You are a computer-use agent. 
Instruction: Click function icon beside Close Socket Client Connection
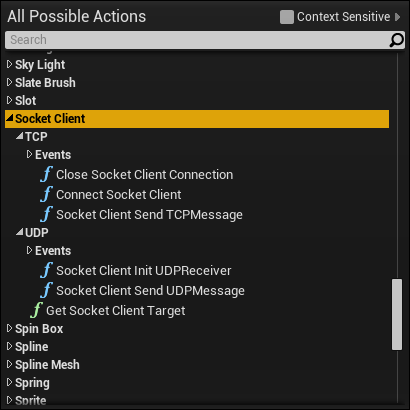[46, 174]
